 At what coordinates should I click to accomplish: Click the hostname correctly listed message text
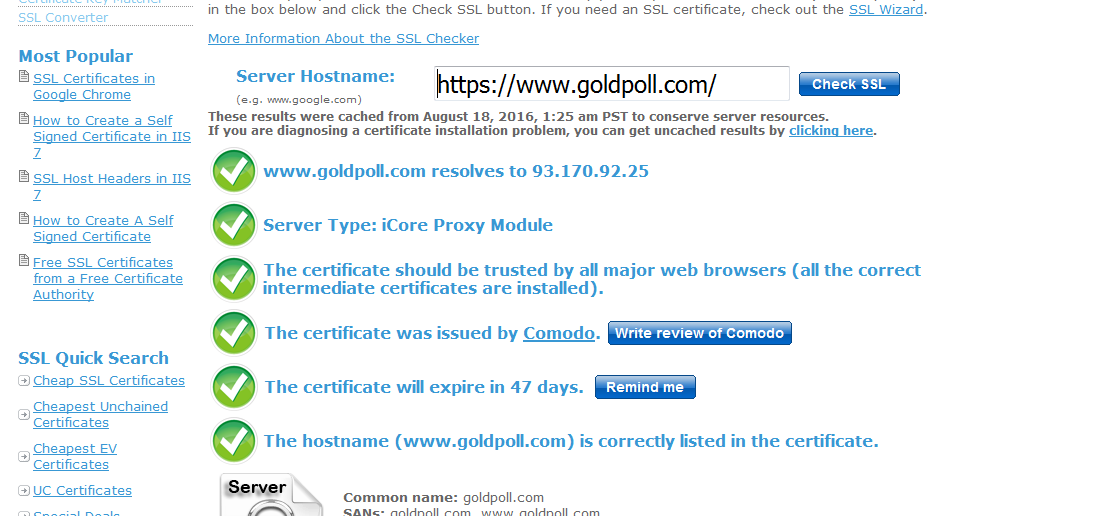(571, 441)
